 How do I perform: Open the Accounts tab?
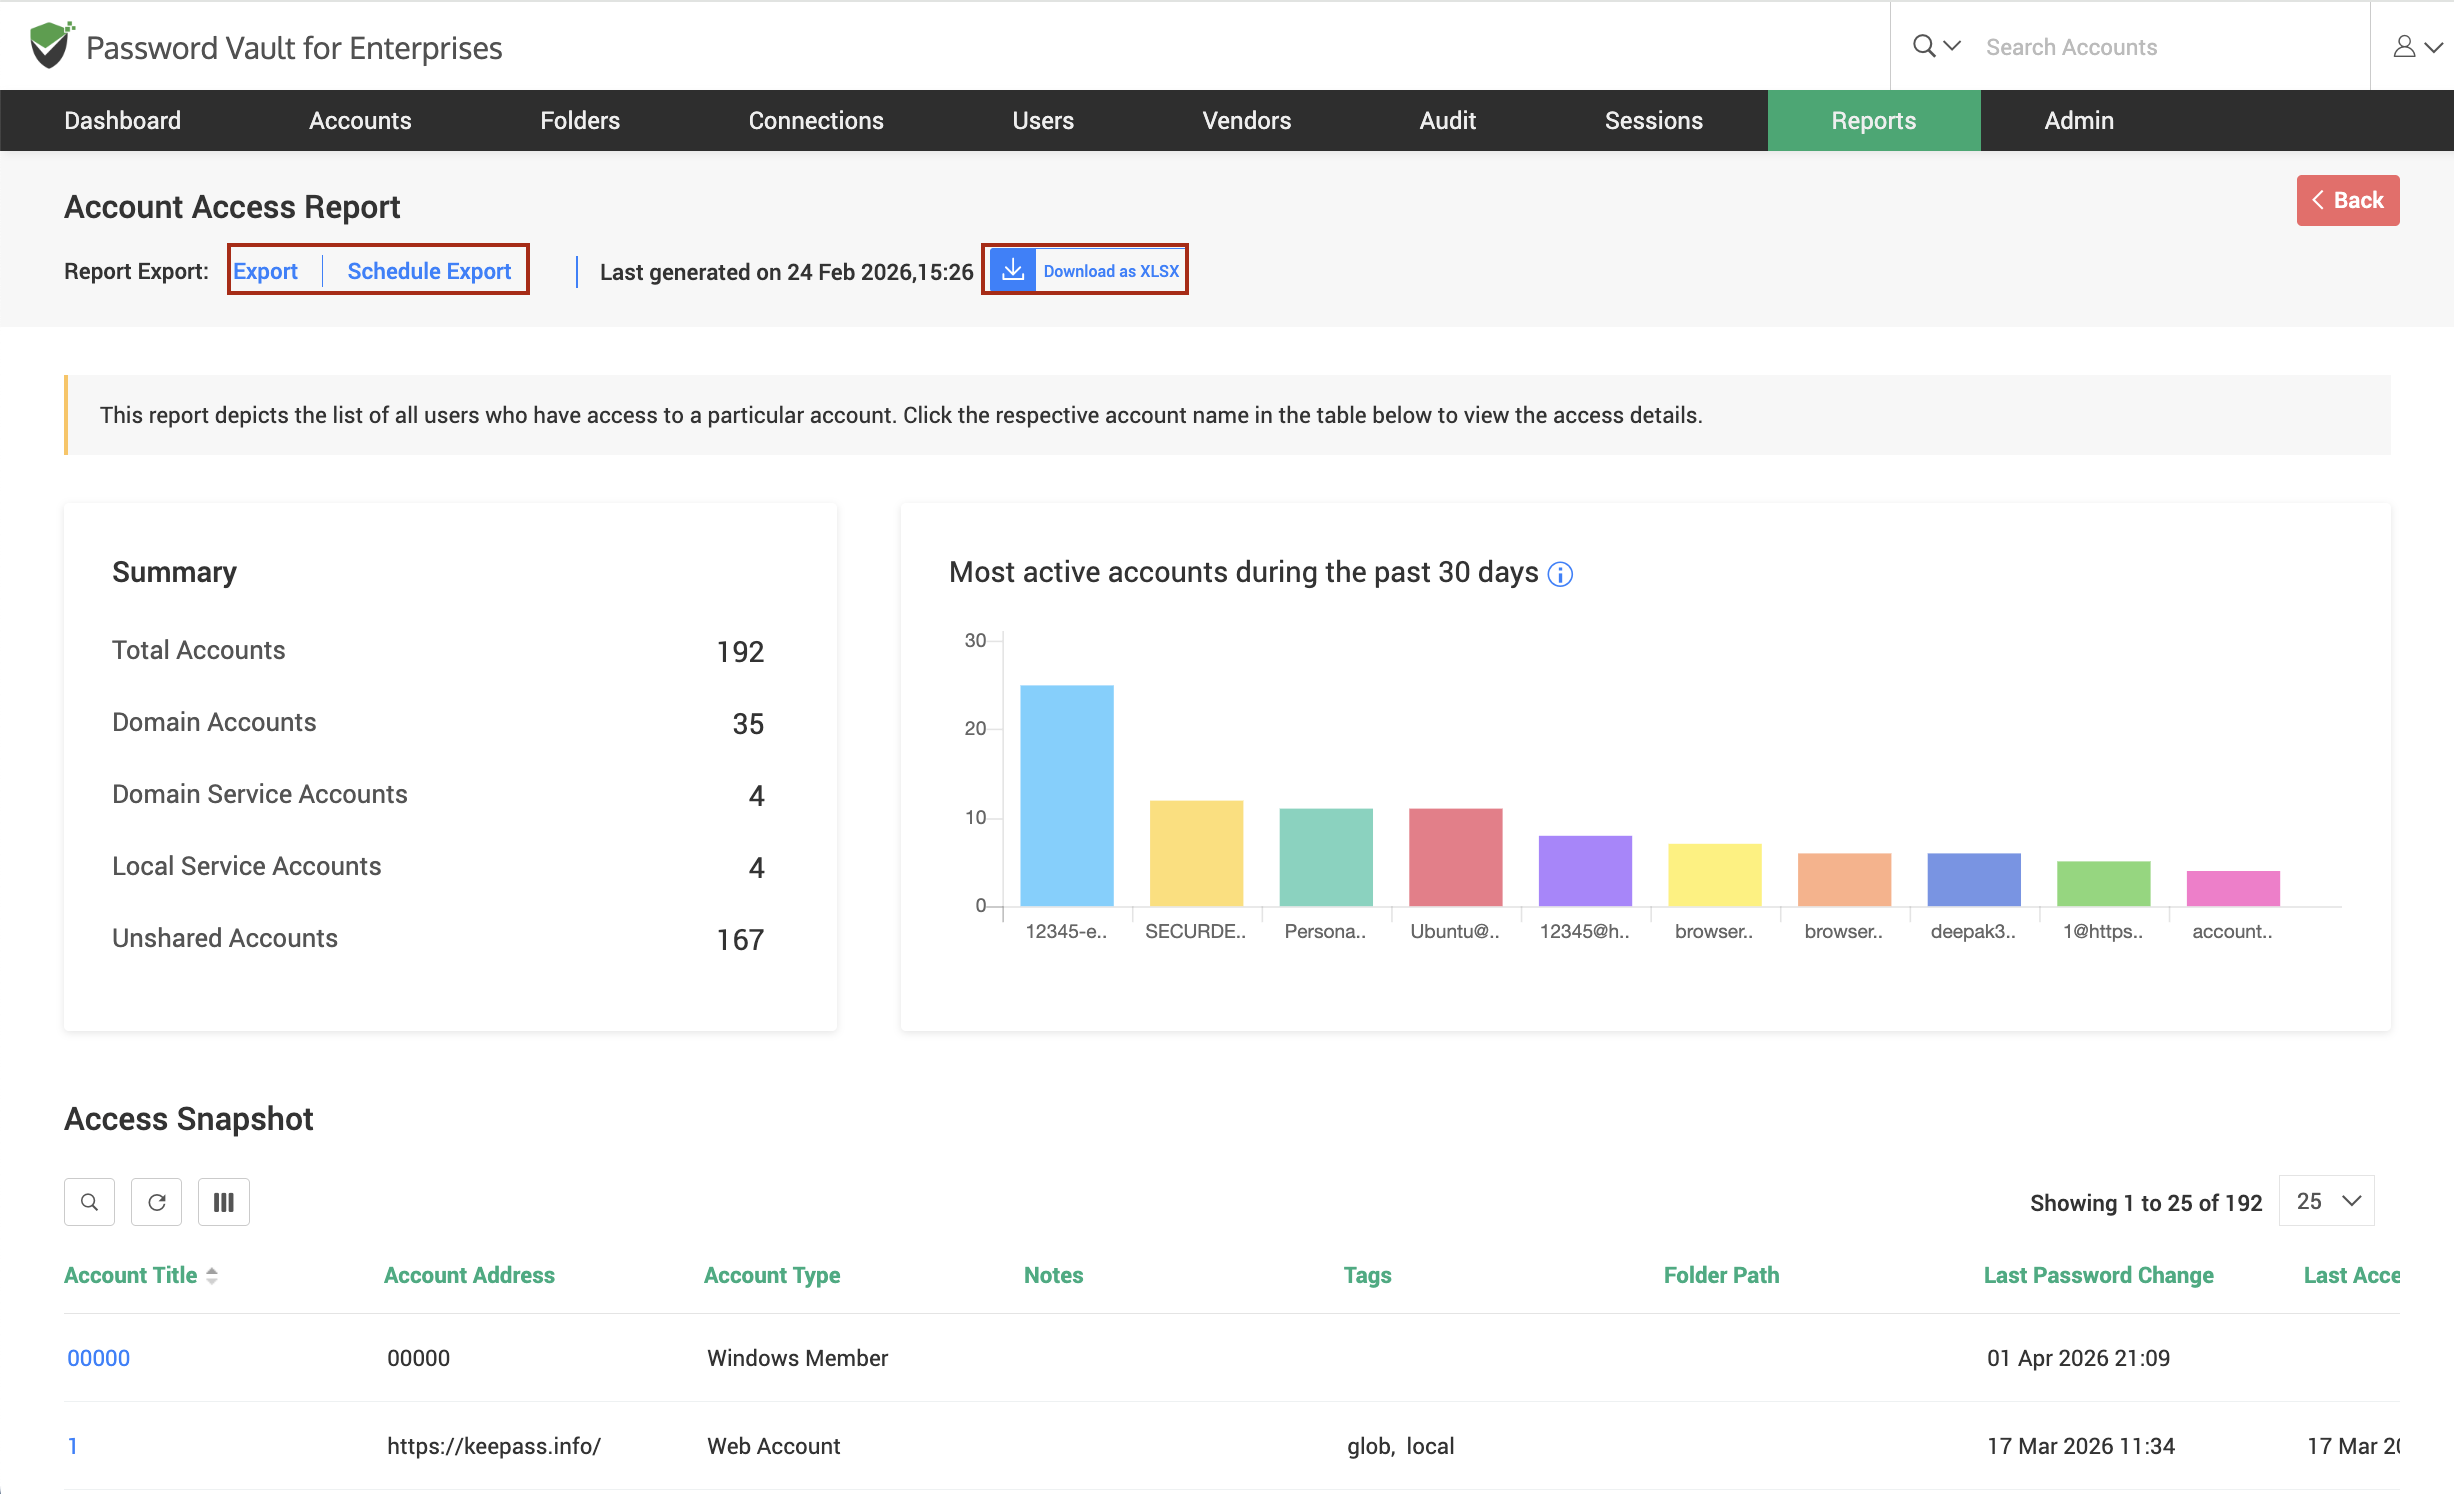(x=360, y=120)
